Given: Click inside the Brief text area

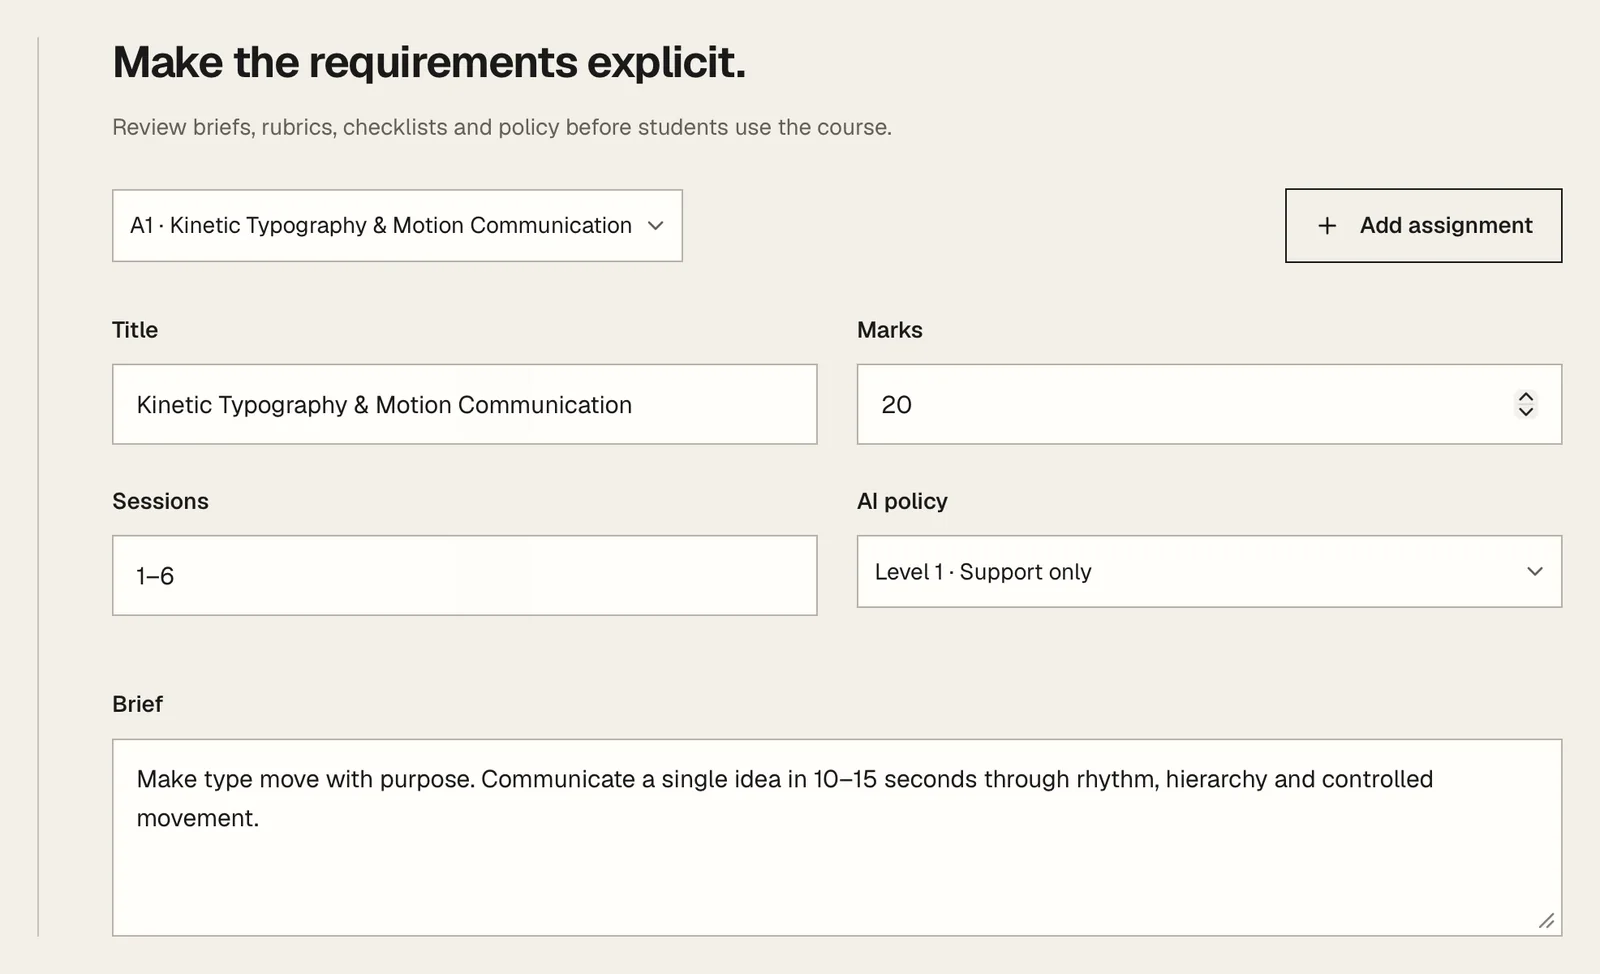Looking at the screenshot, I should tap(837, 837).
